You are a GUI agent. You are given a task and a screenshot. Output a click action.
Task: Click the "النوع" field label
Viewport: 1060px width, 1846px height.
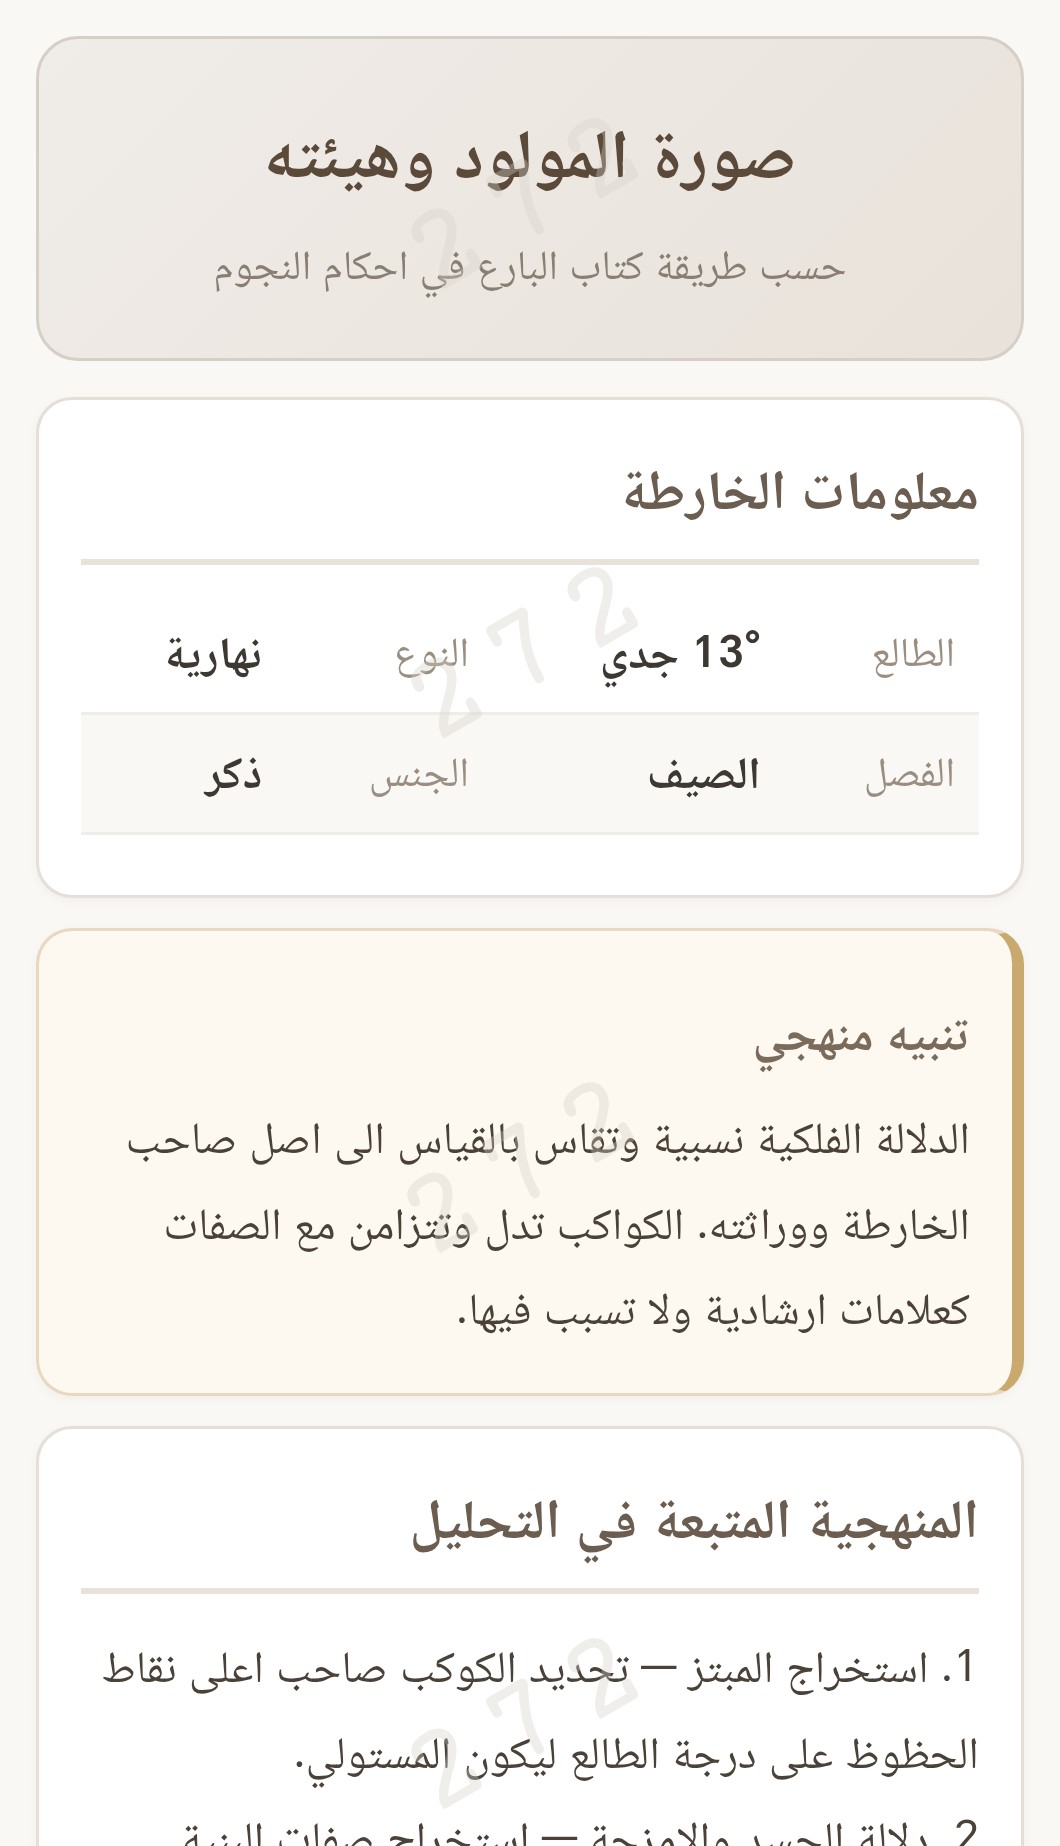tap(432, 656)
